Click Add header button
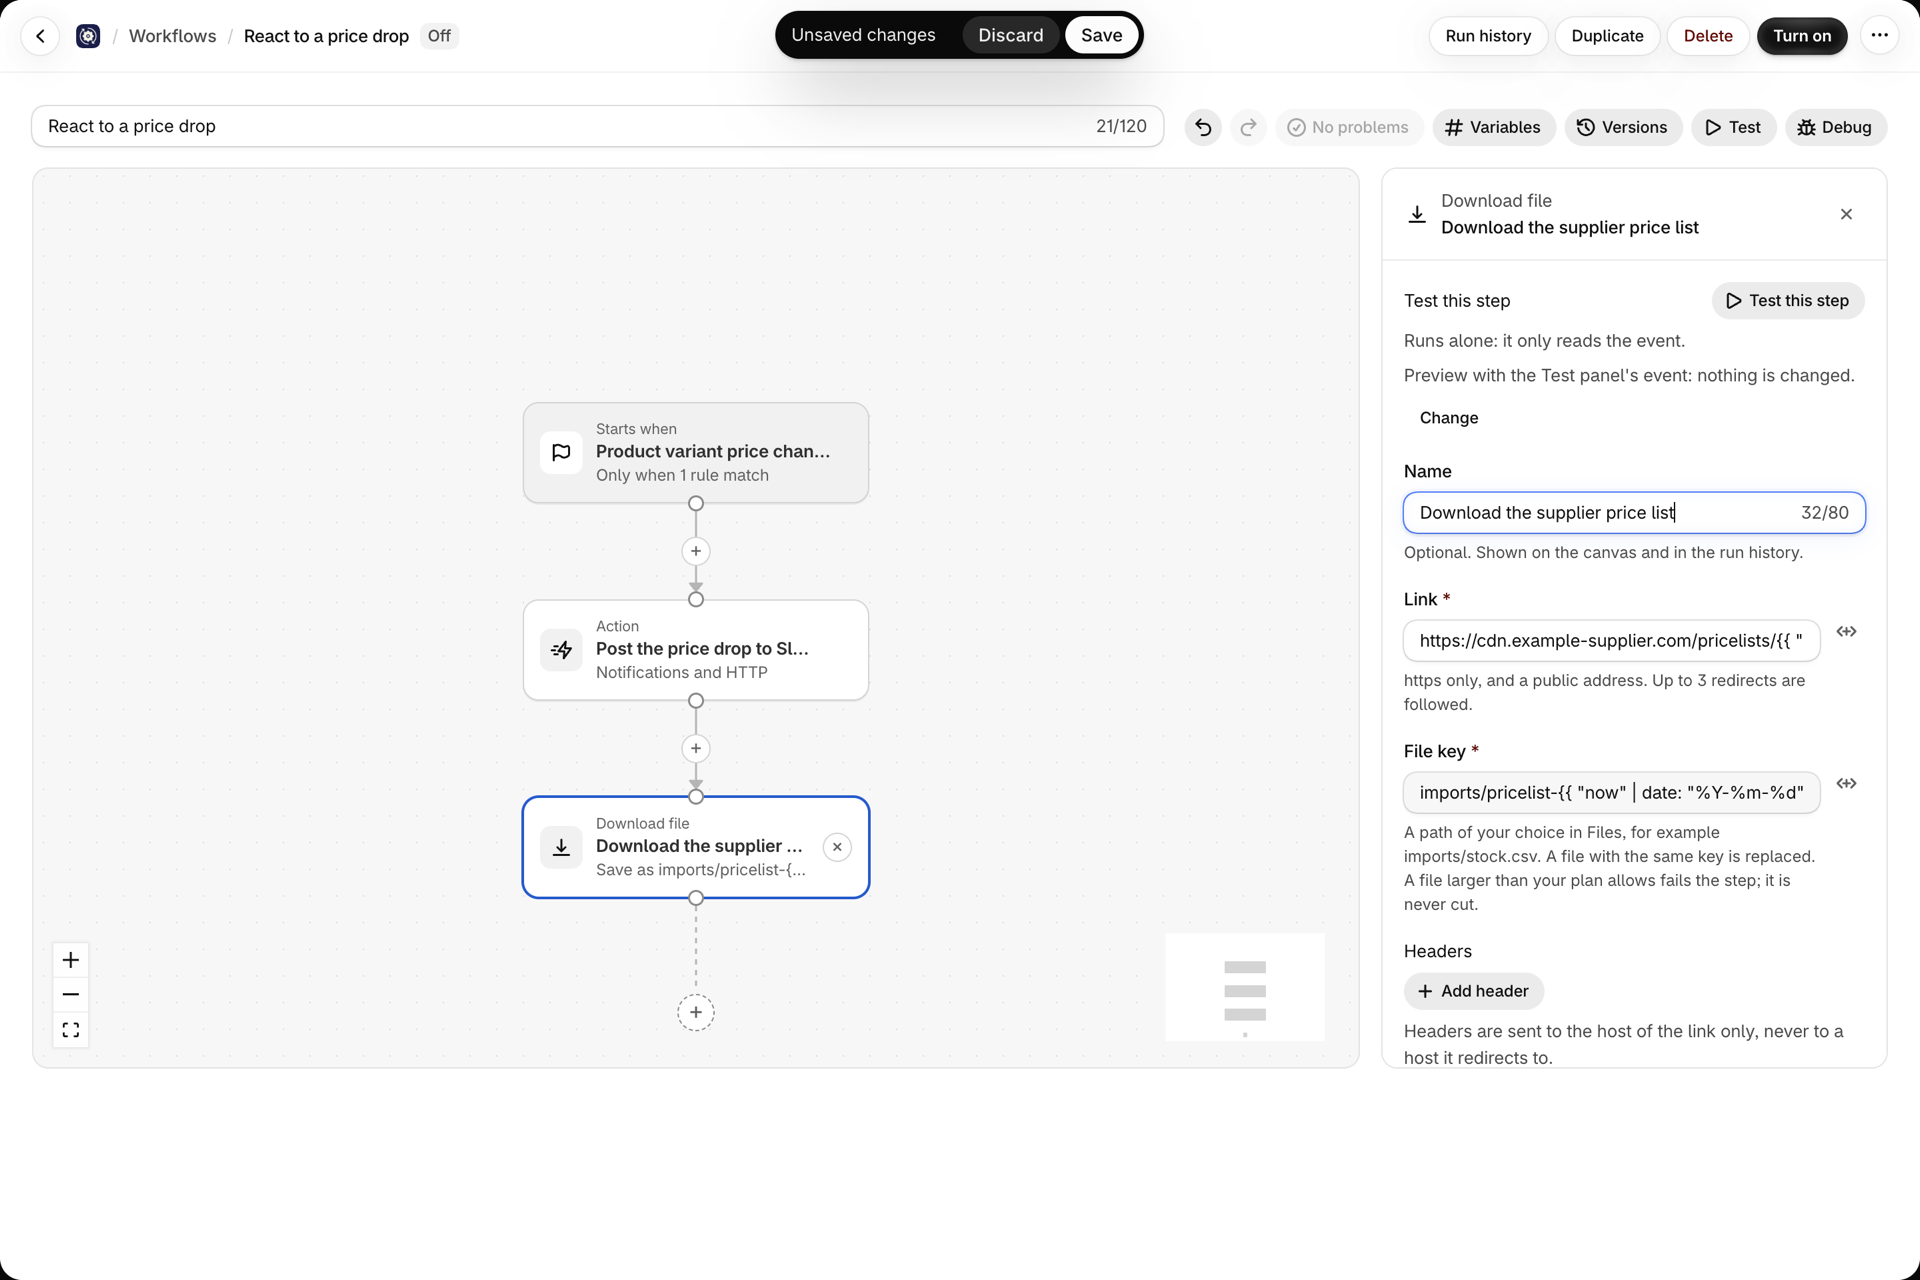This screenshot has height=1280, width=1920. coord(1473,991)
